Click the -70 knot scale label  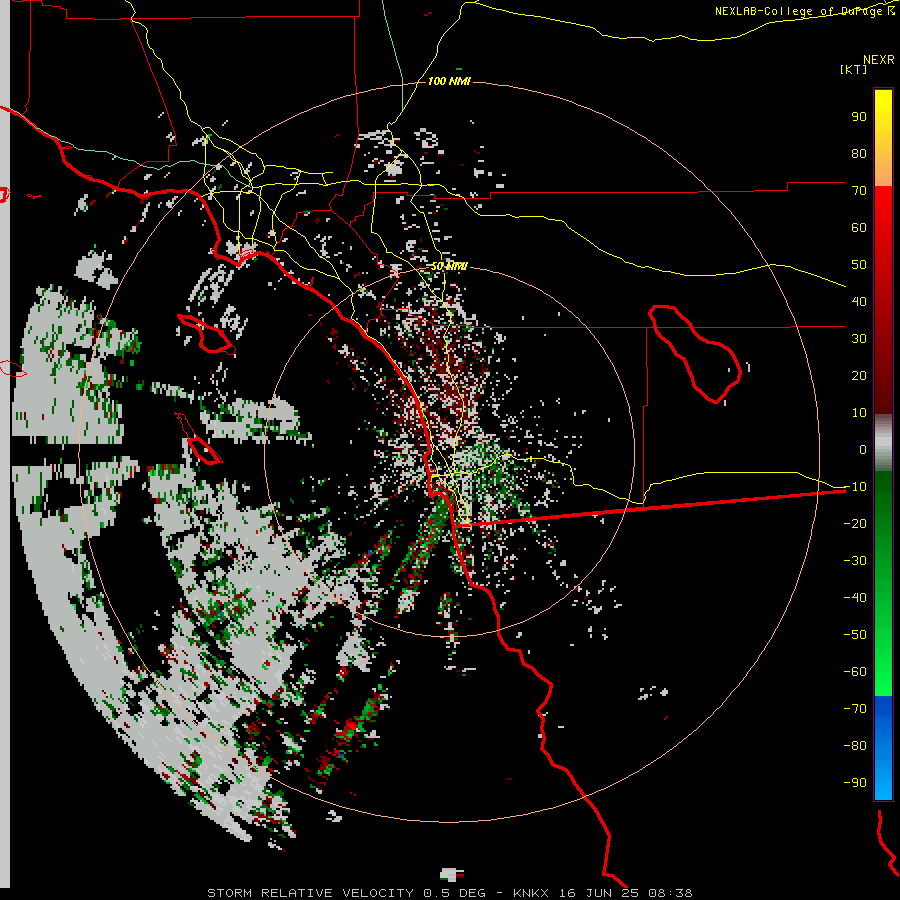(x=855, y=709)
